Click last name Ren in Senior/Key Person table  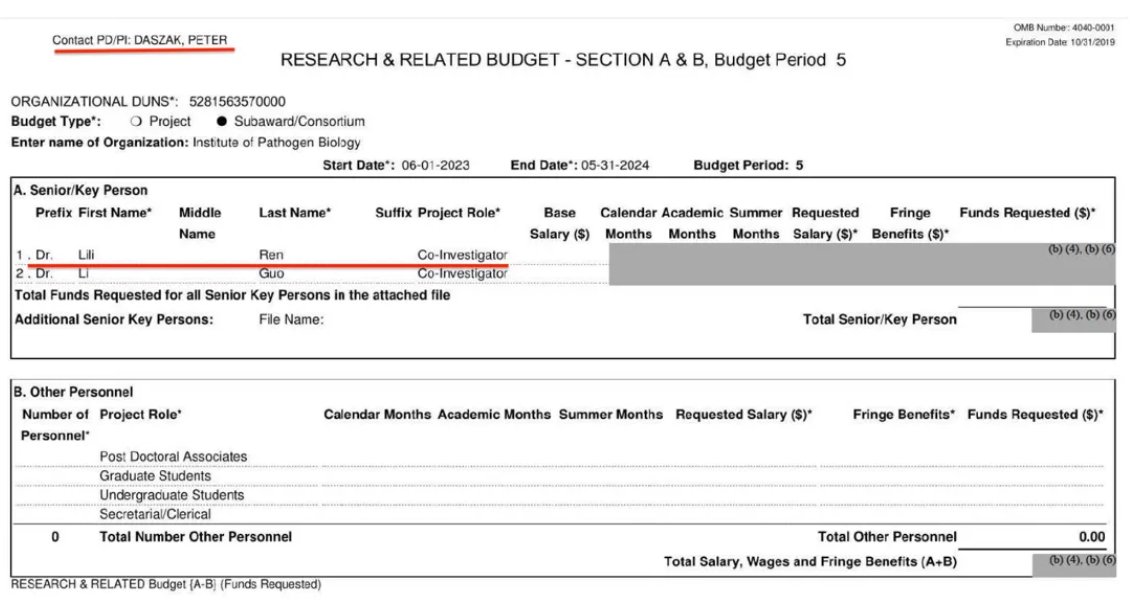click(271, 255)
